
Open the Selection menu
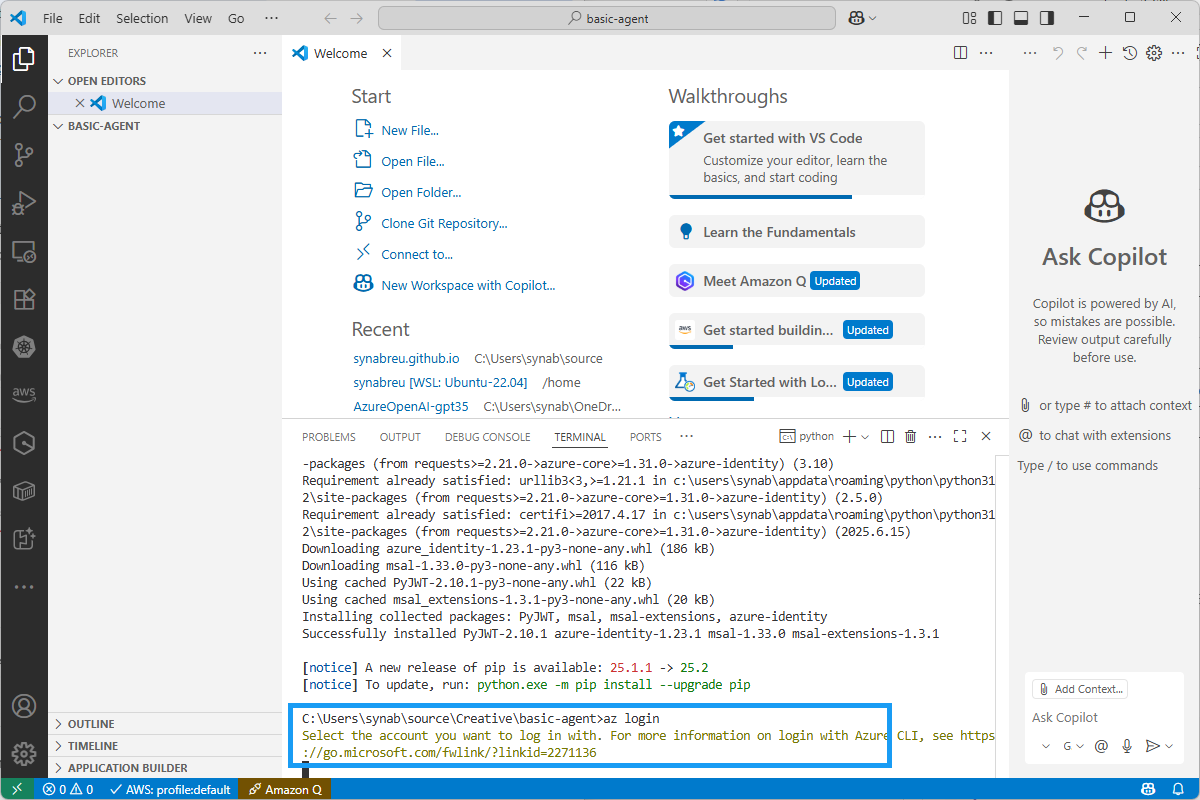click(142, 18)
